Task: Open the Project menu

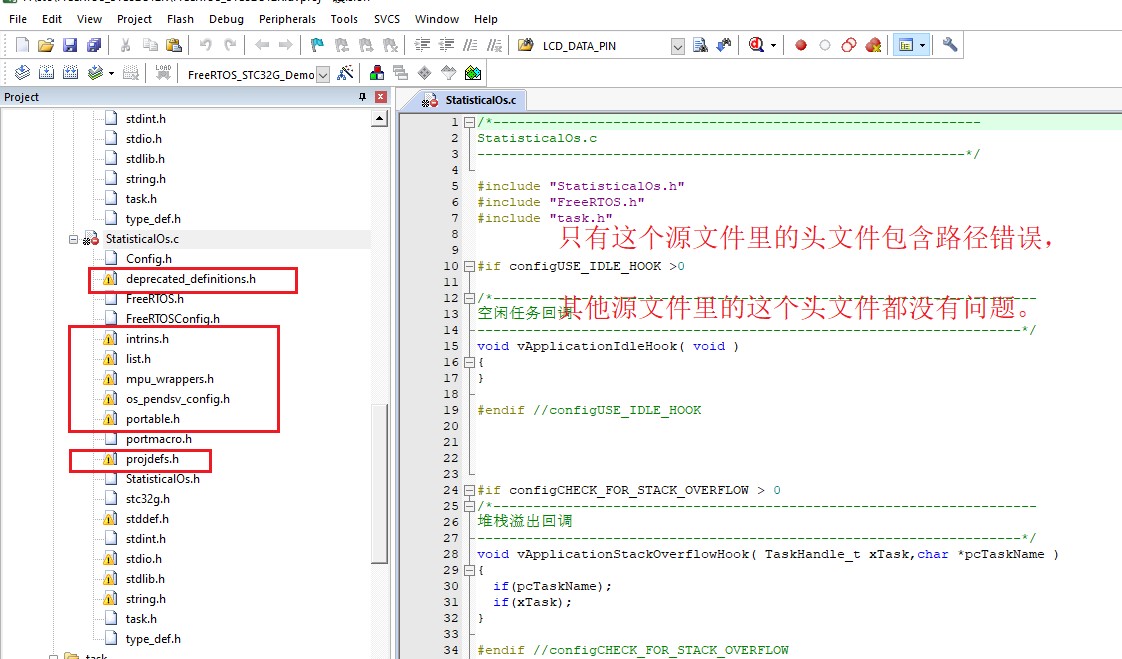Action: (135, 19)
